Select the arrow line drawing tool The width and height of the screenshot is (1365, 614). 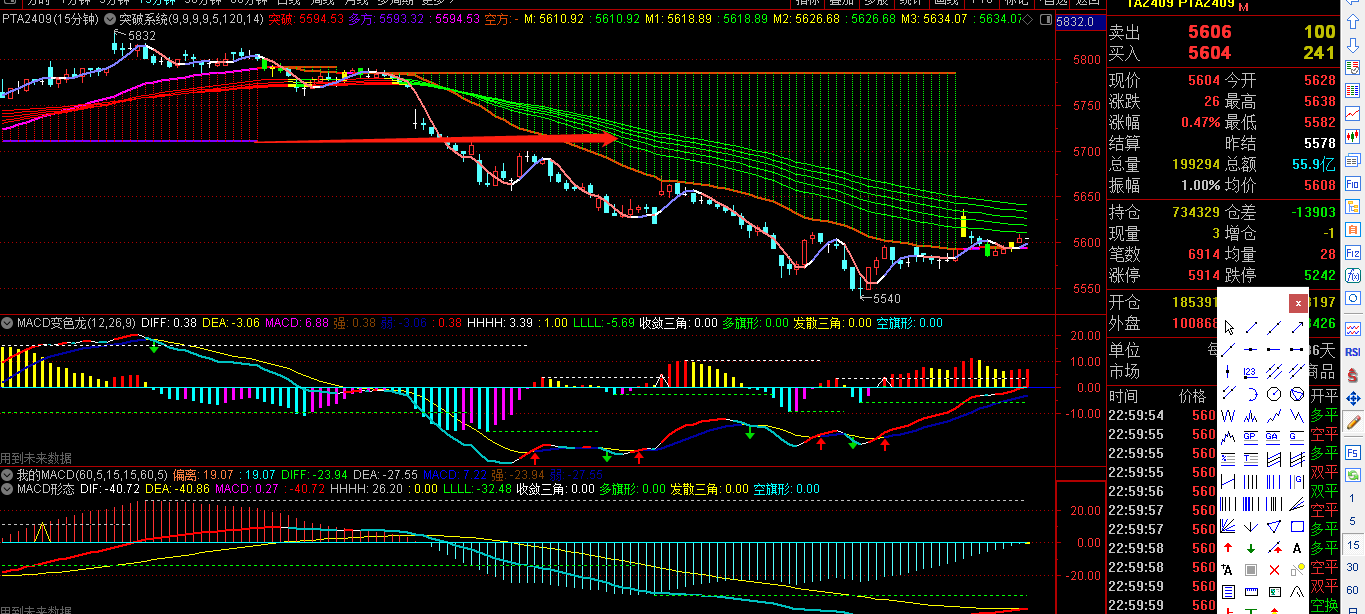(1297, 327)
